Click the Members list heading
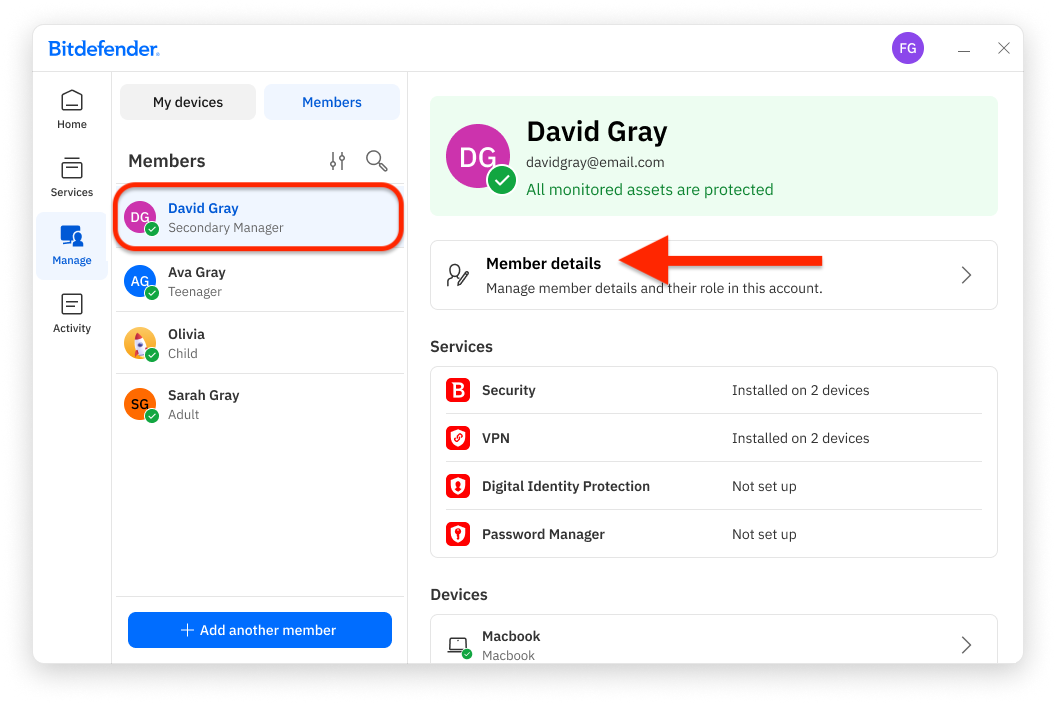 (x=166, y=161)
